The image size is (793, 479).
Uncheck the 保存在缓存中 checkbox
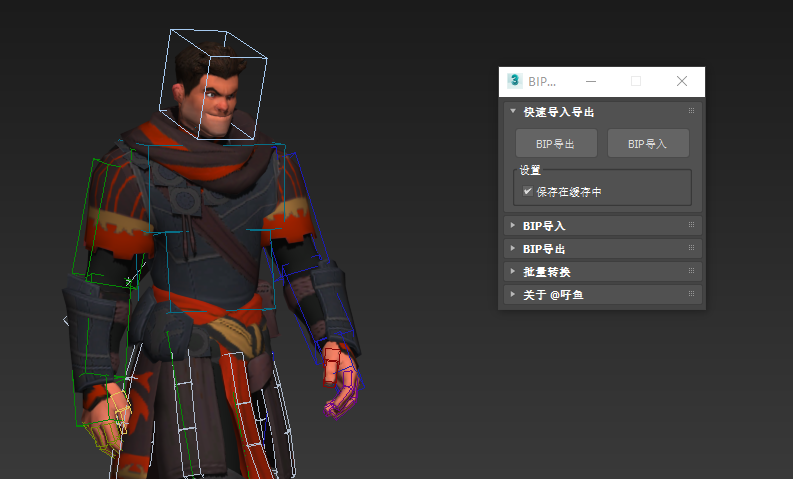point(528,191)
